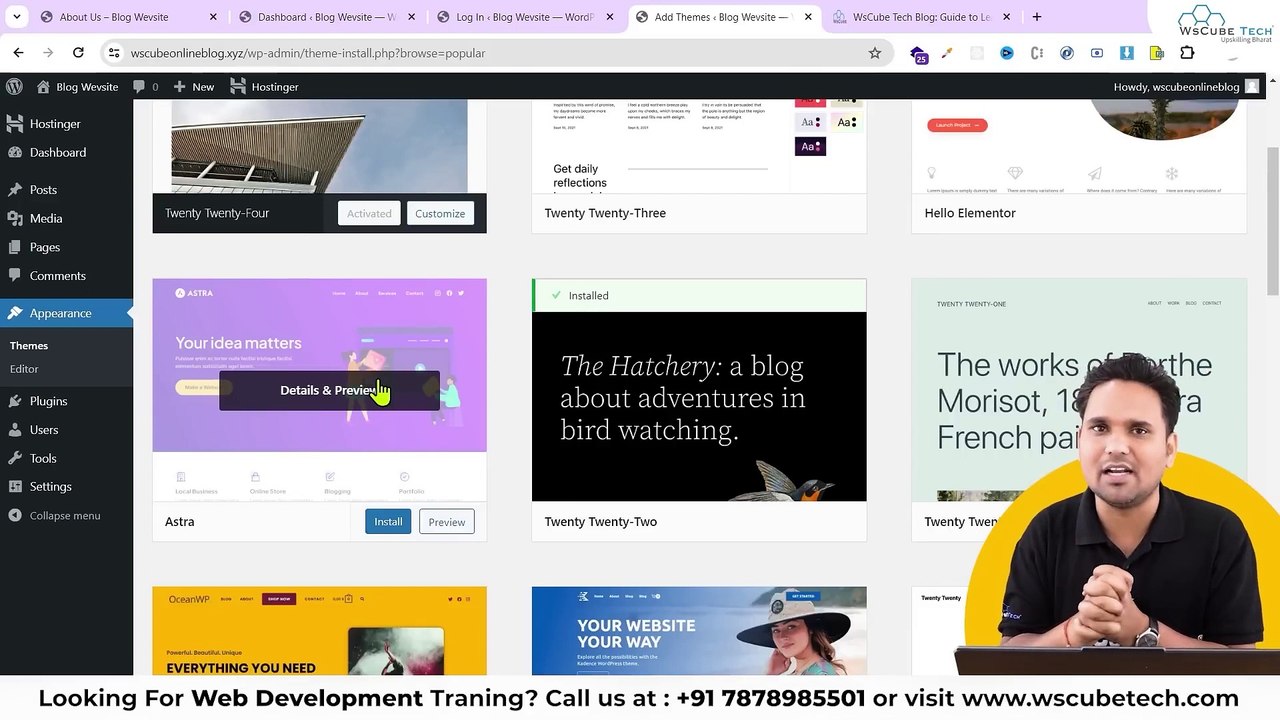This screenshot has height=720, width=1280.
Task: Open Howdy, wscubeonlineblog account menu
Action: tap(1186, 87)
